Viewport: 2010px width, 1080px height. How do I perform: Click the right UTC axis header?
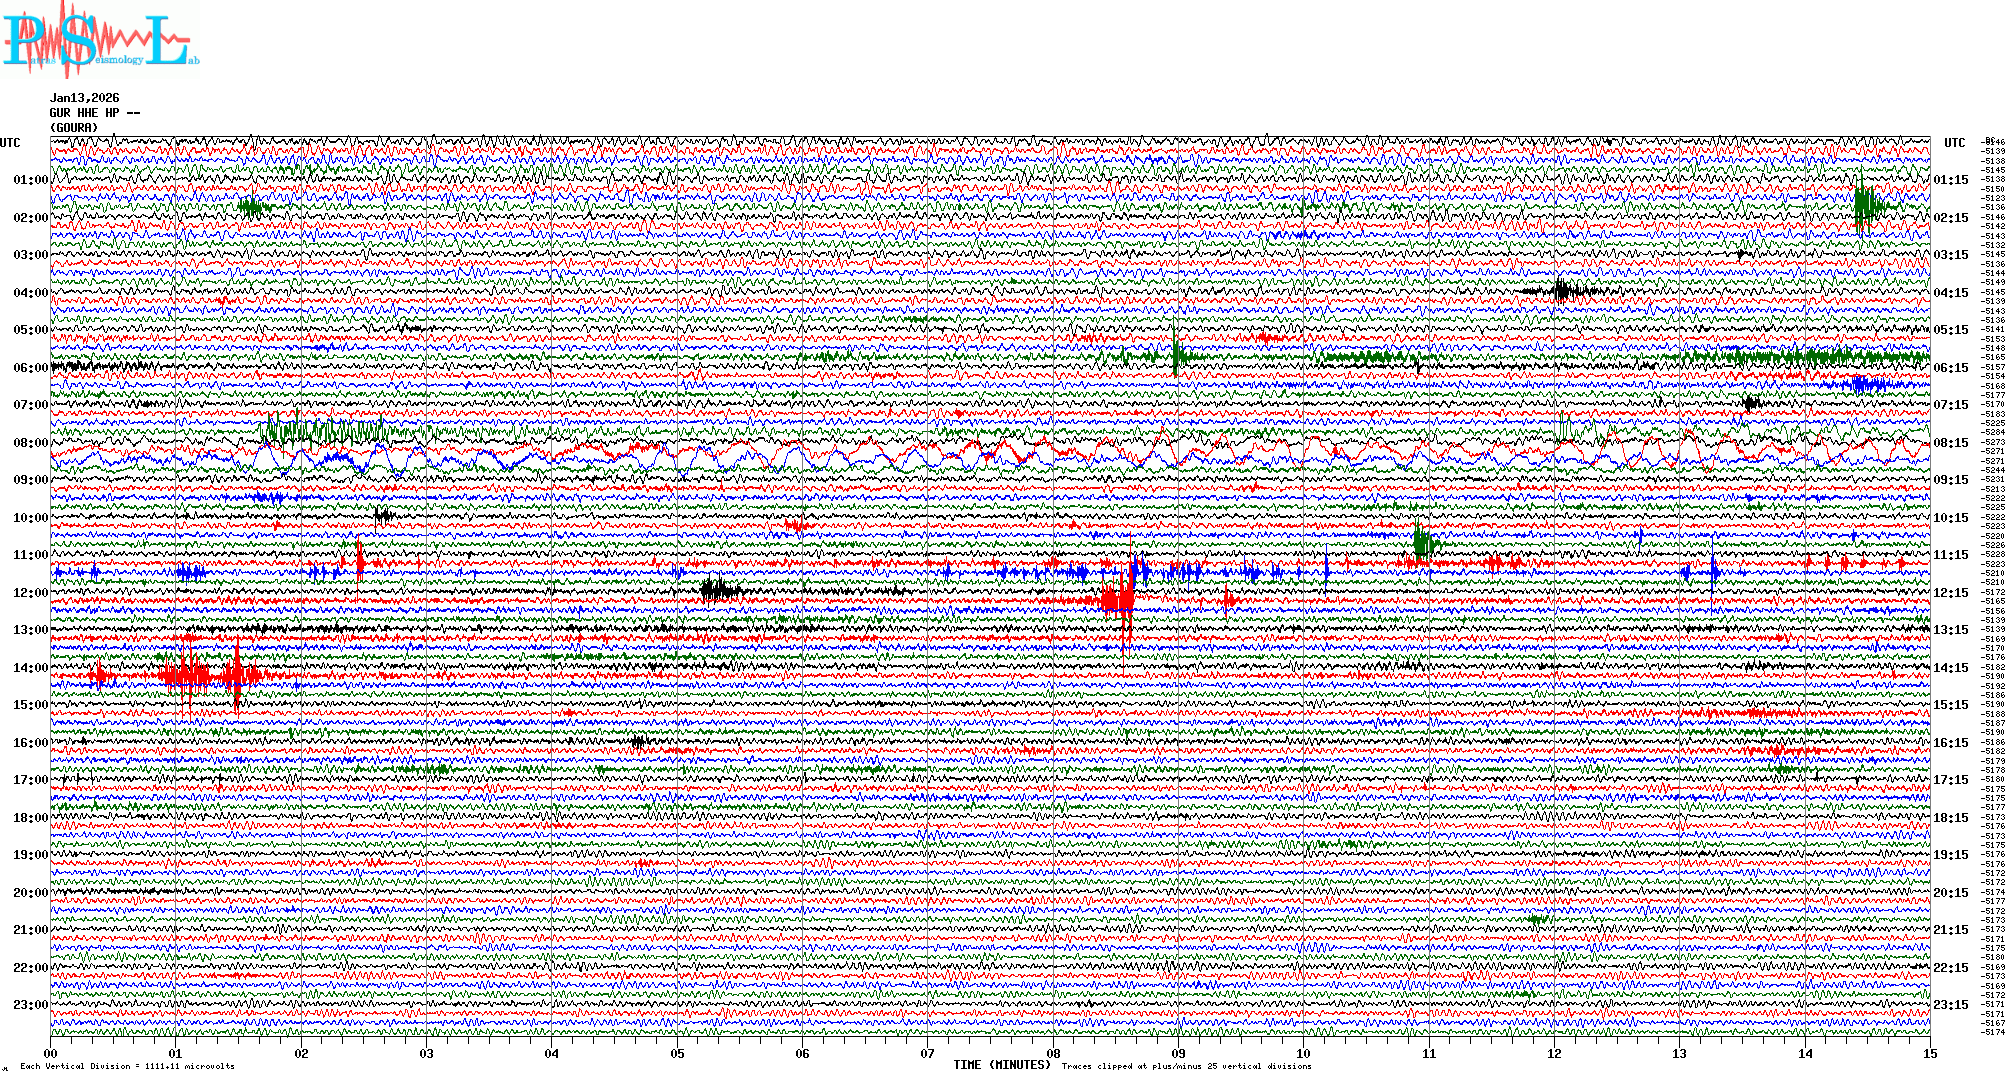tap(1955, 143)
